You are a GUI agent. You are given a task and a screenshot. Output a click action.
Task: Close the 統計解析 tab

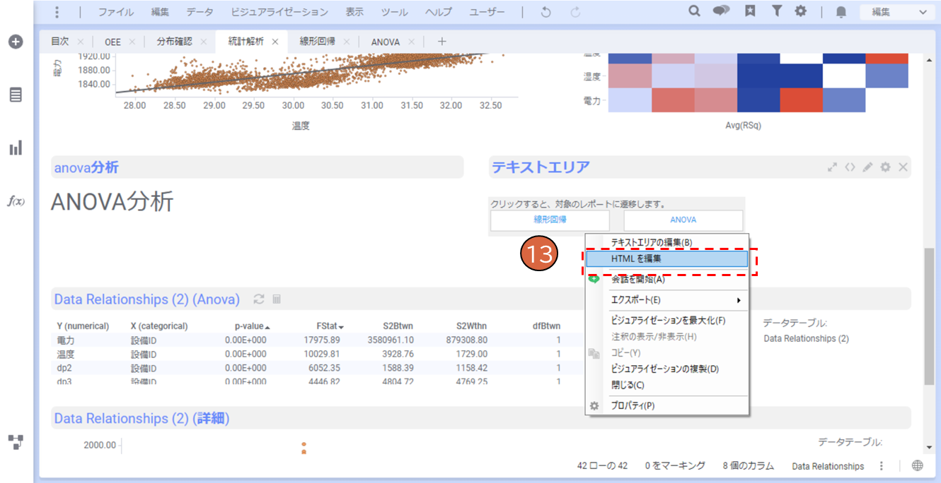(x=275, y=42)
